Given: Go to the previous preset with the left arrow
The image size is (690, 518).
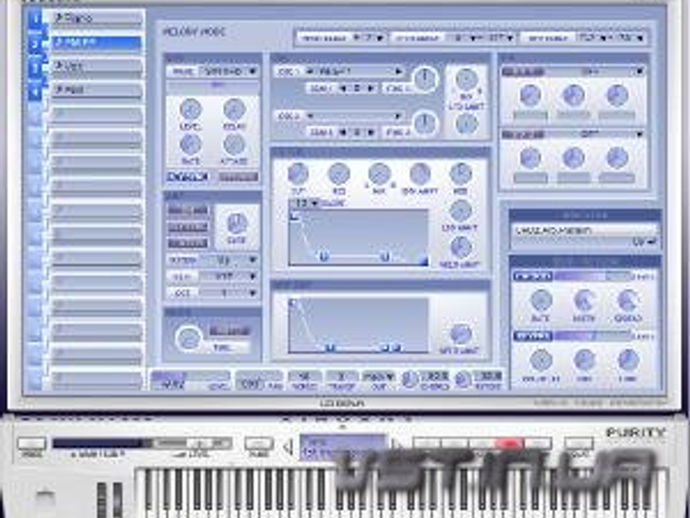Looking at the screenshot, I should (x=289, y=448).
